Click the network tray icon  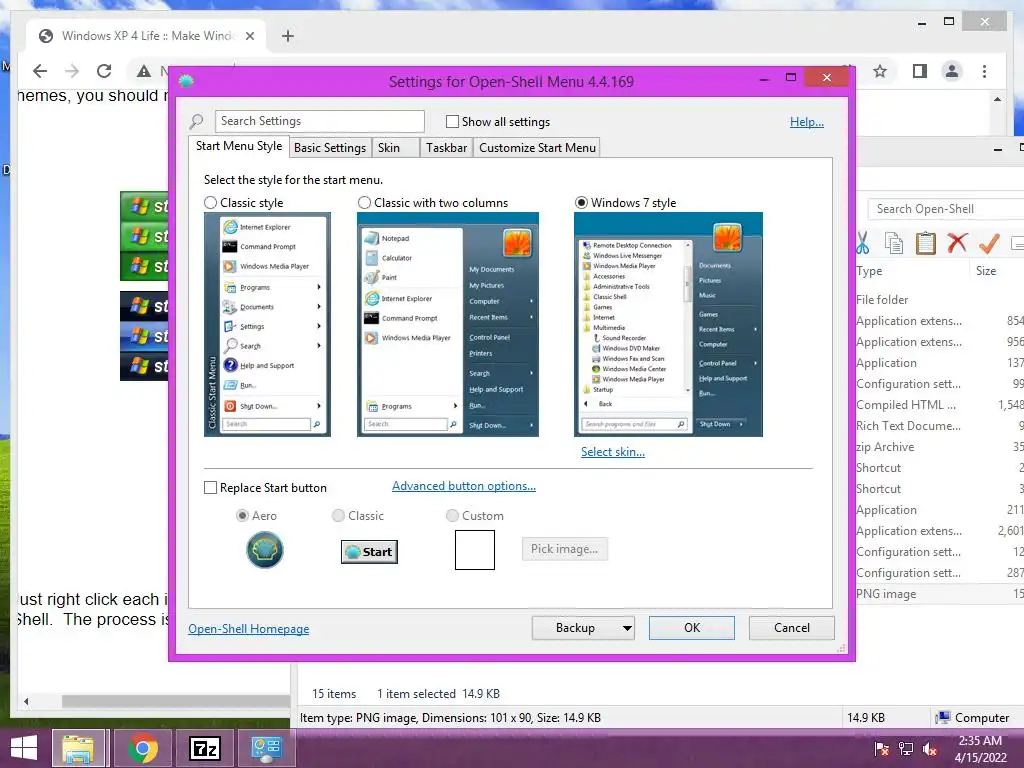point(906,750)
